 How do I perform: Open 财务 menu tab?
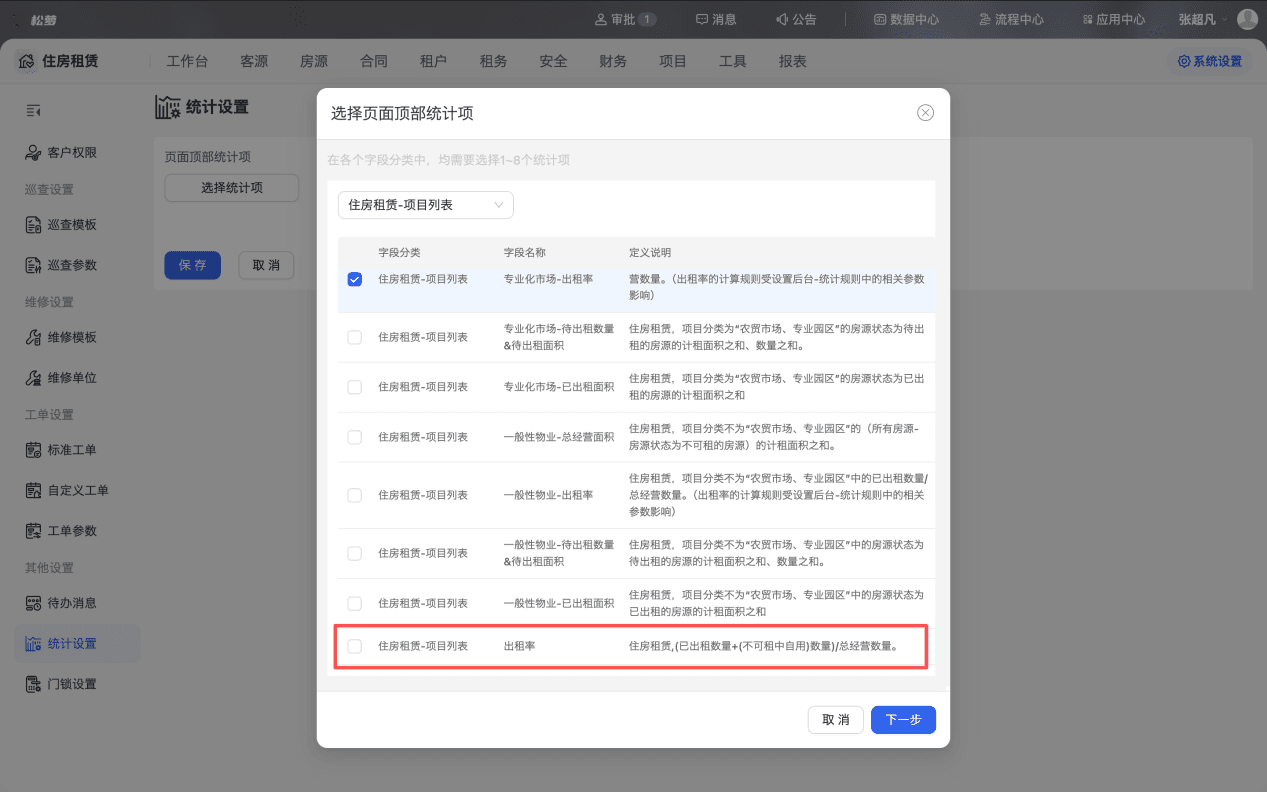coord(613,61)
